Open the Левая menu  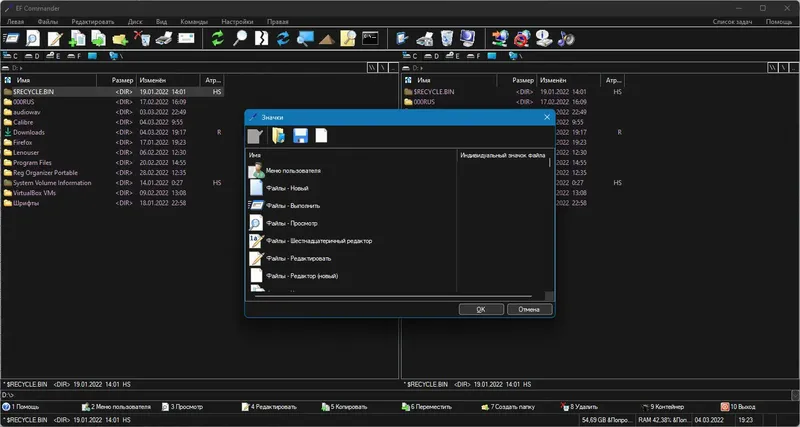pos(15,22)
